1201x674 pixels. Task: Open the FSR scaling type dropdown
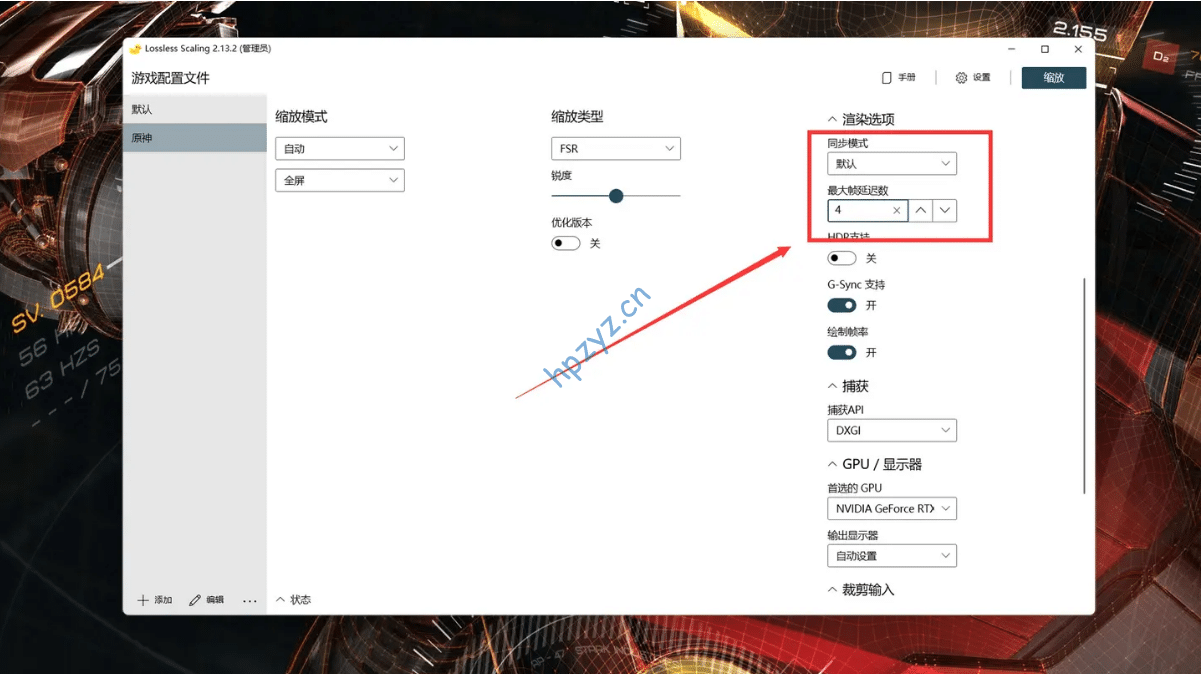[x=616, y=149]
